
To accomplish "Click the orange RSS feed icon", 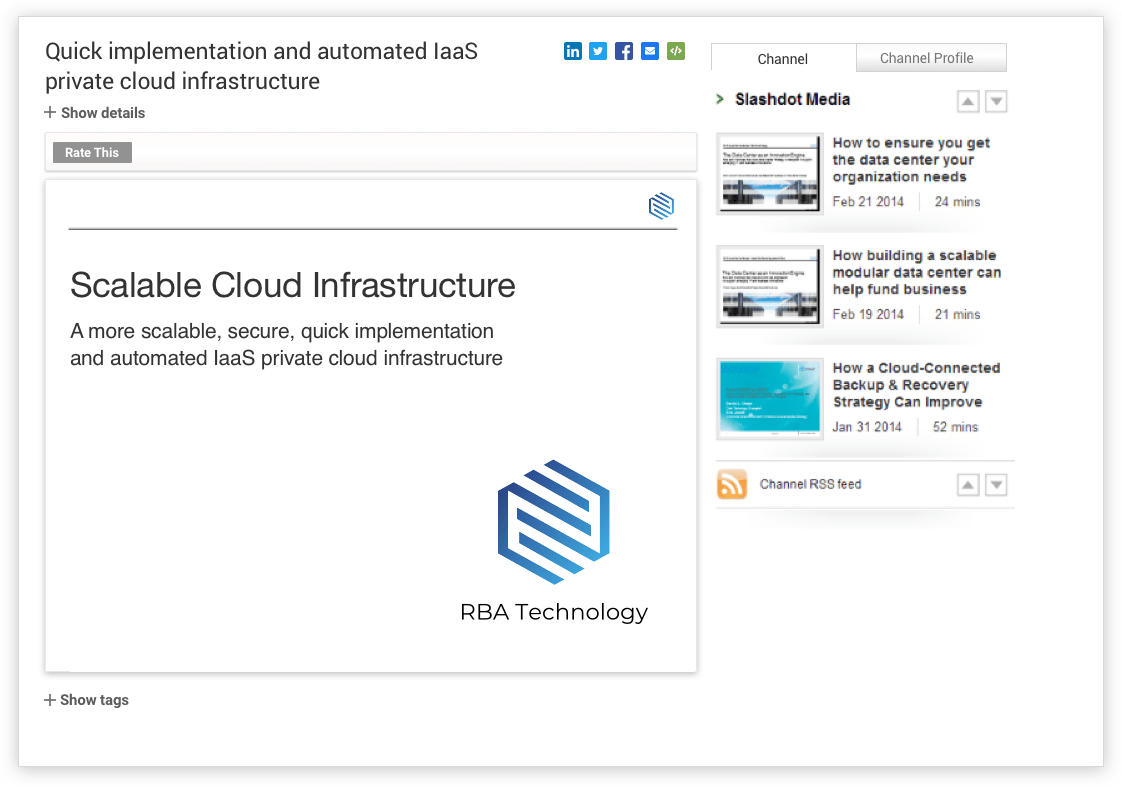I will (x=732, y=484).
